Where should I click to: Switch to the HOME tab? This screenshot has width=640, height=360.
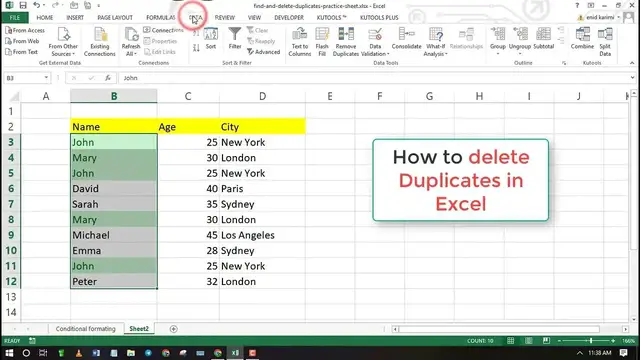44,18
